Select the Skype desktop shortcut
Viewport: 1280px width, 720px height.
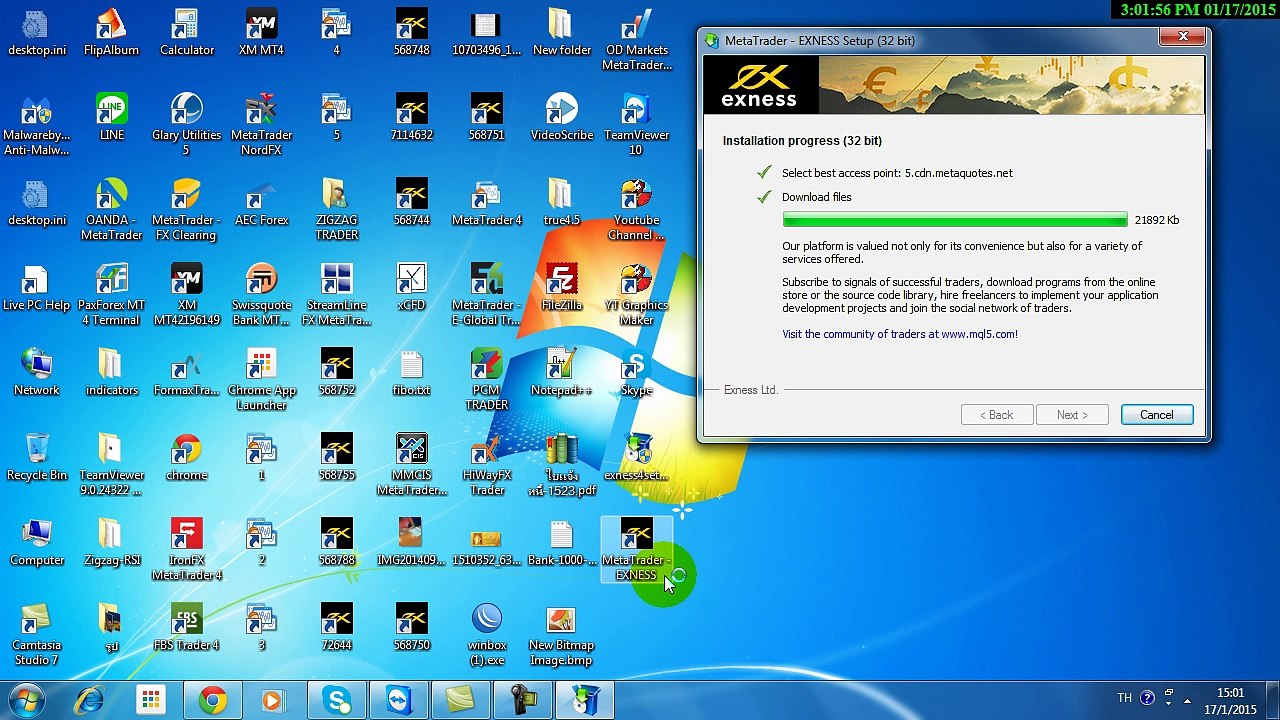click(x=636, y=372)
